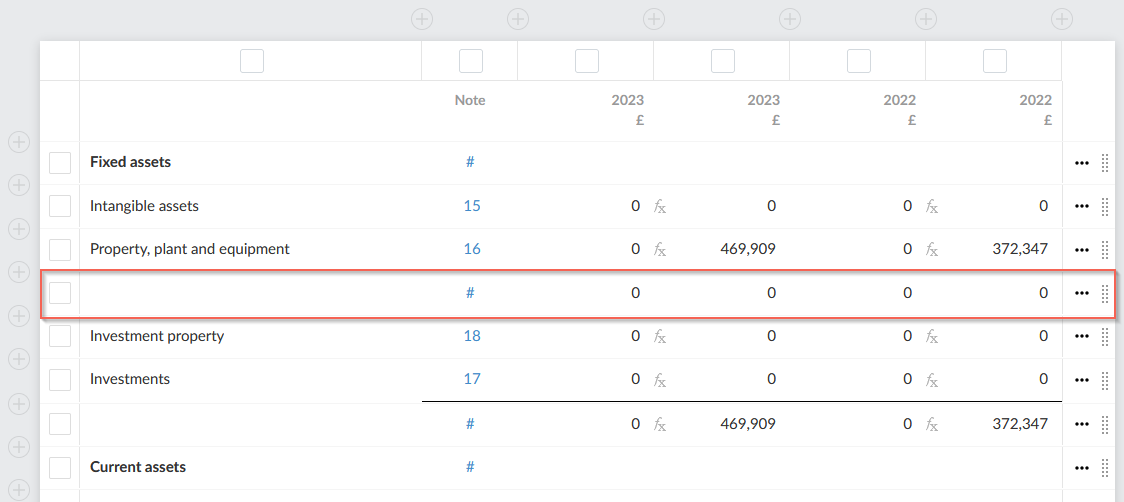This screenshot has height=502, width=1124.
Task: Open the 2022 fx formula for Investment property
Action: [932, 336]
